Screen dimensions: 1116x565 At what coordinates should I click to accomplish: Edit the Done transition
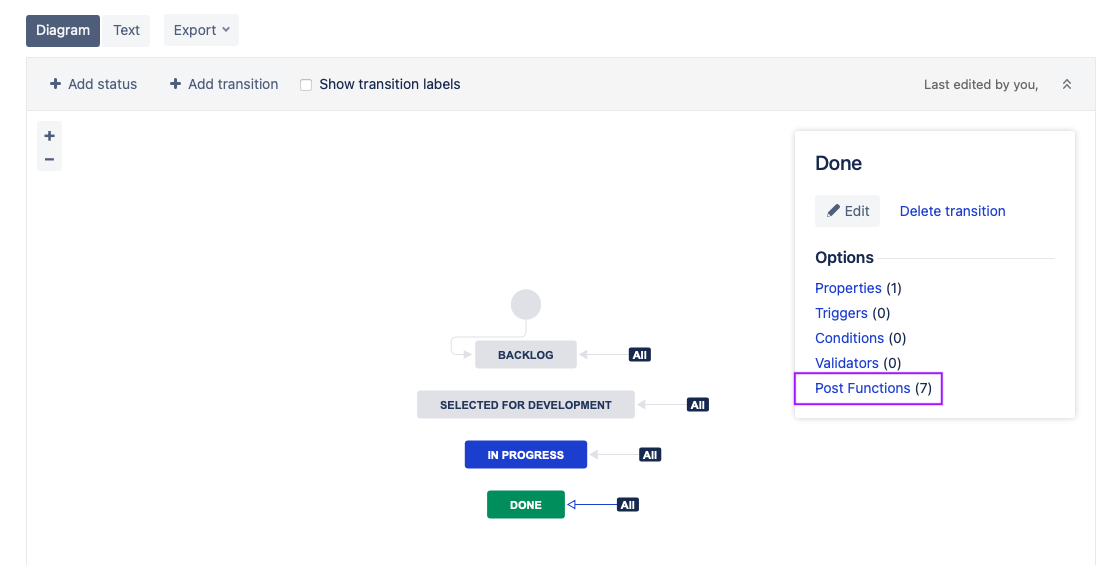point(847,211)
